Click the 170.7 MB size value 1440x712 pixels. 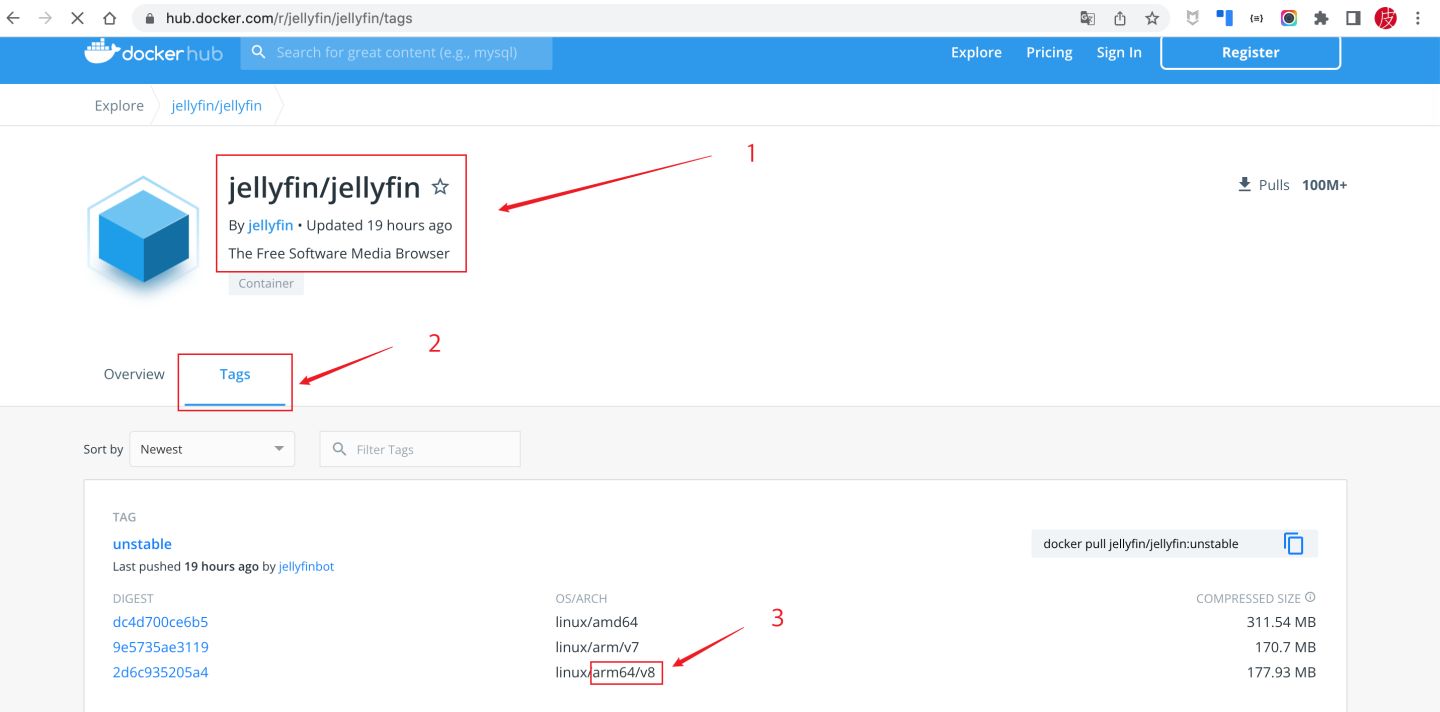[x=1285, y=647]
